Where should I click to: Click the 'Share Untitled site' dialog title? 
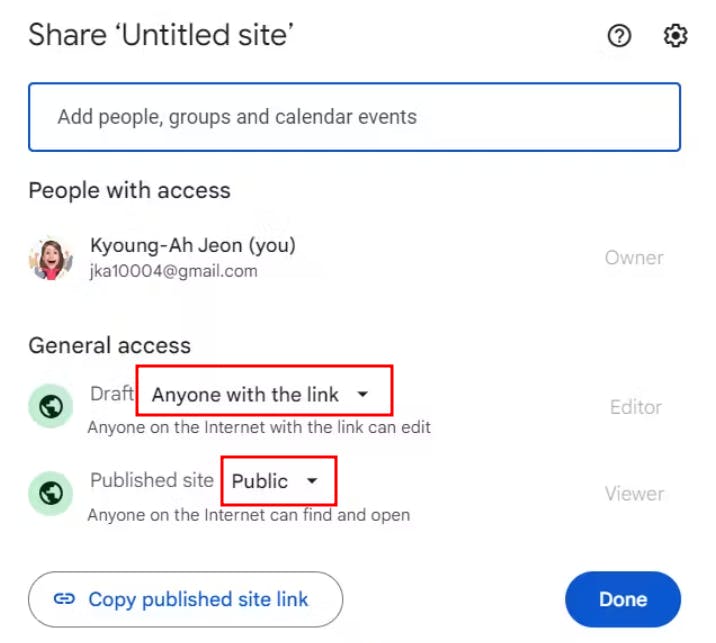[x=160, y=35]
